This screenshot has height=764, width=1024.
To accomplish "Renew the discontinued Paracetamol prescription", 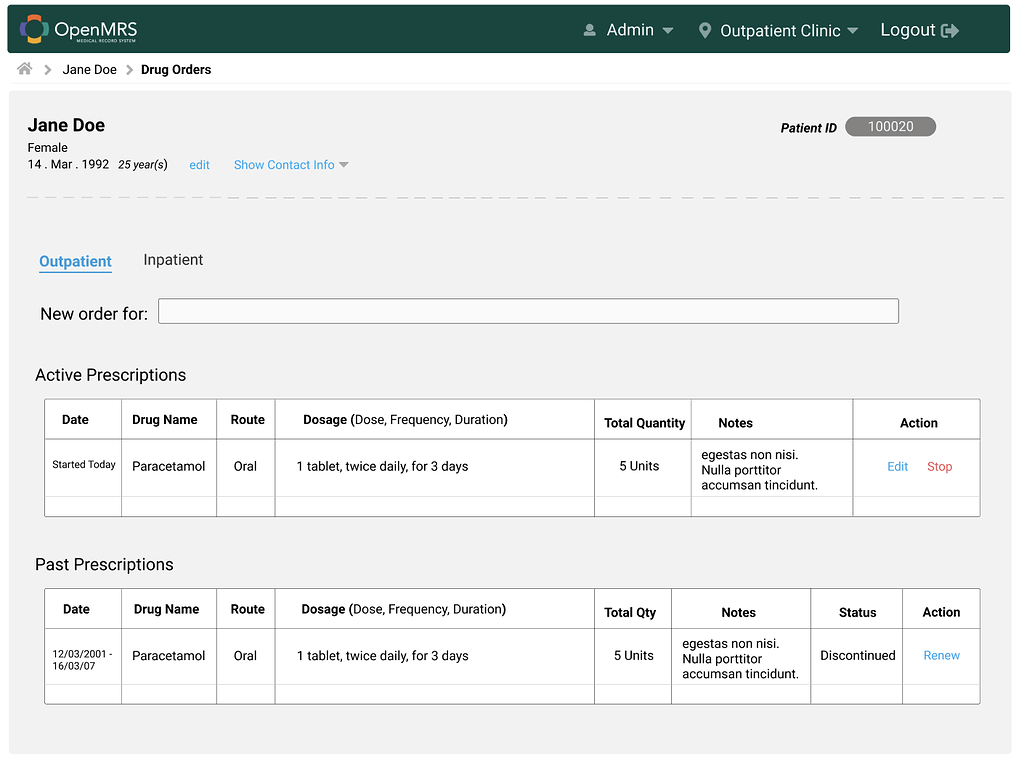I will [941, 655].
